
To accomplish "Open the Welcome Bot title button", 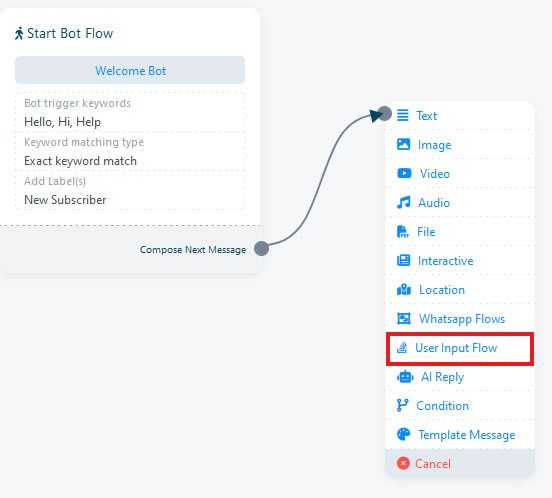I will coord(130,70).
